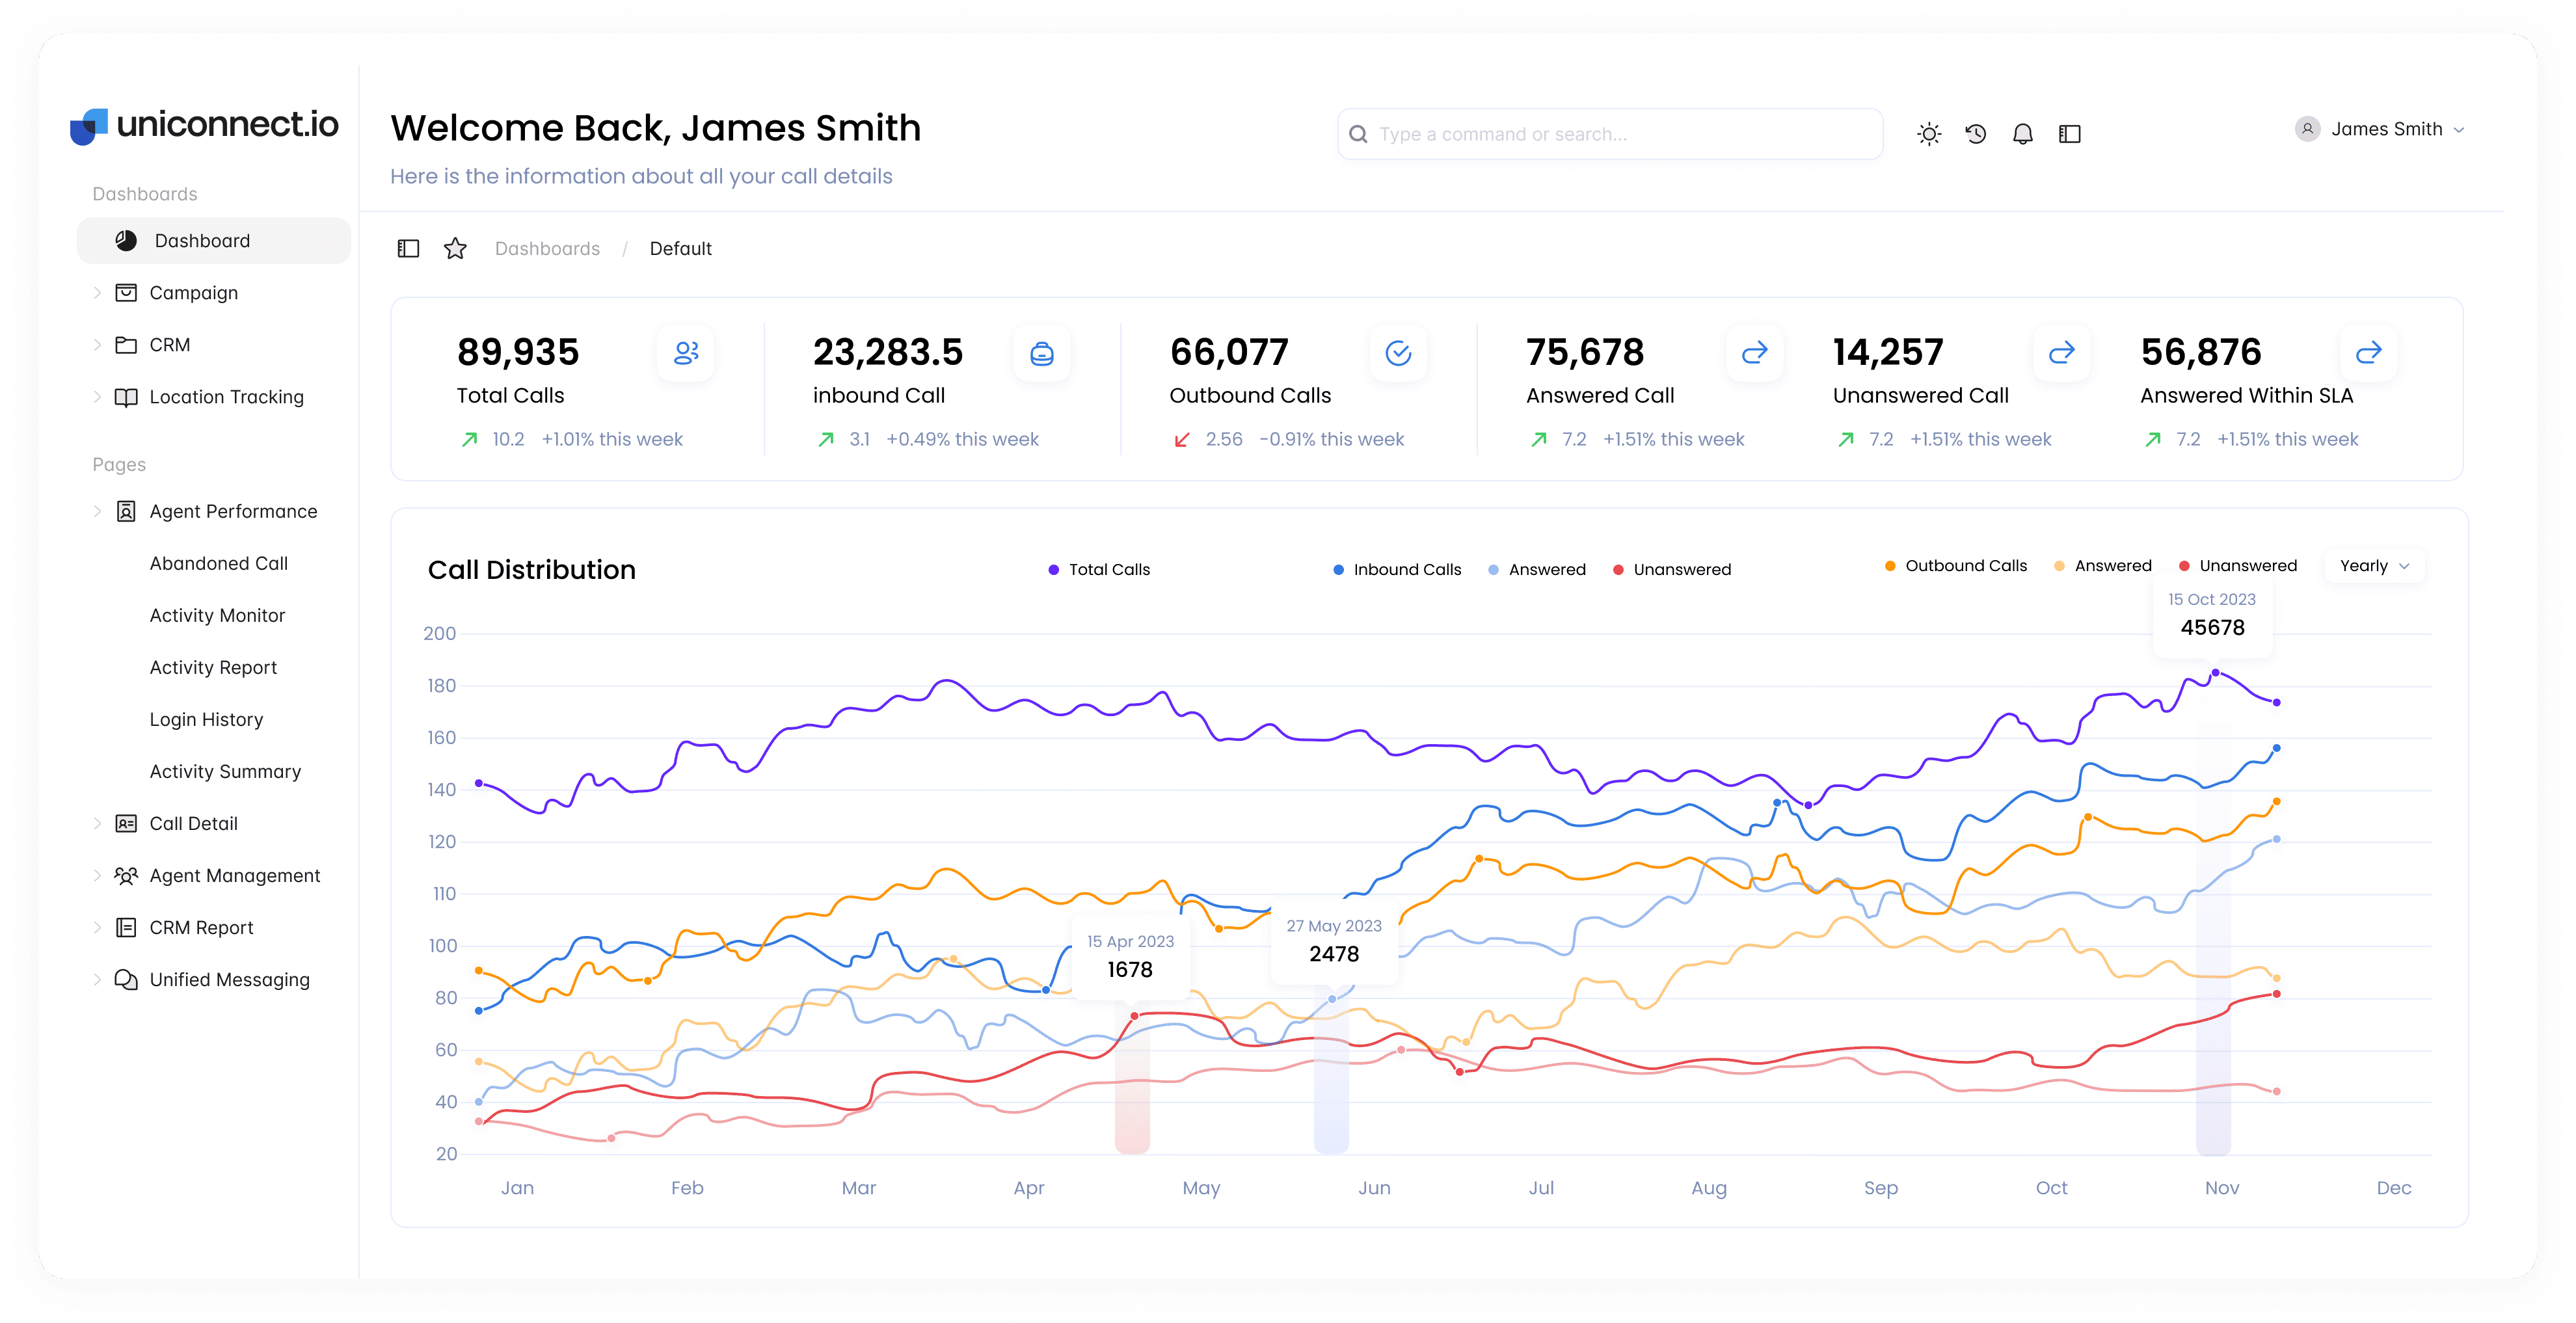Toggle Unanswered legend under Inbound Calls
Screen dimensions: 2576x1323
click(x=1672, y=569)
